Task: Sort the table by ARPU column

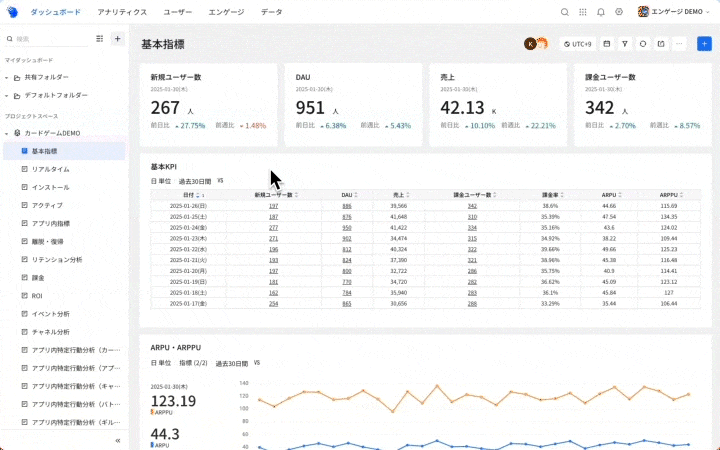Action: click(620, 195)
